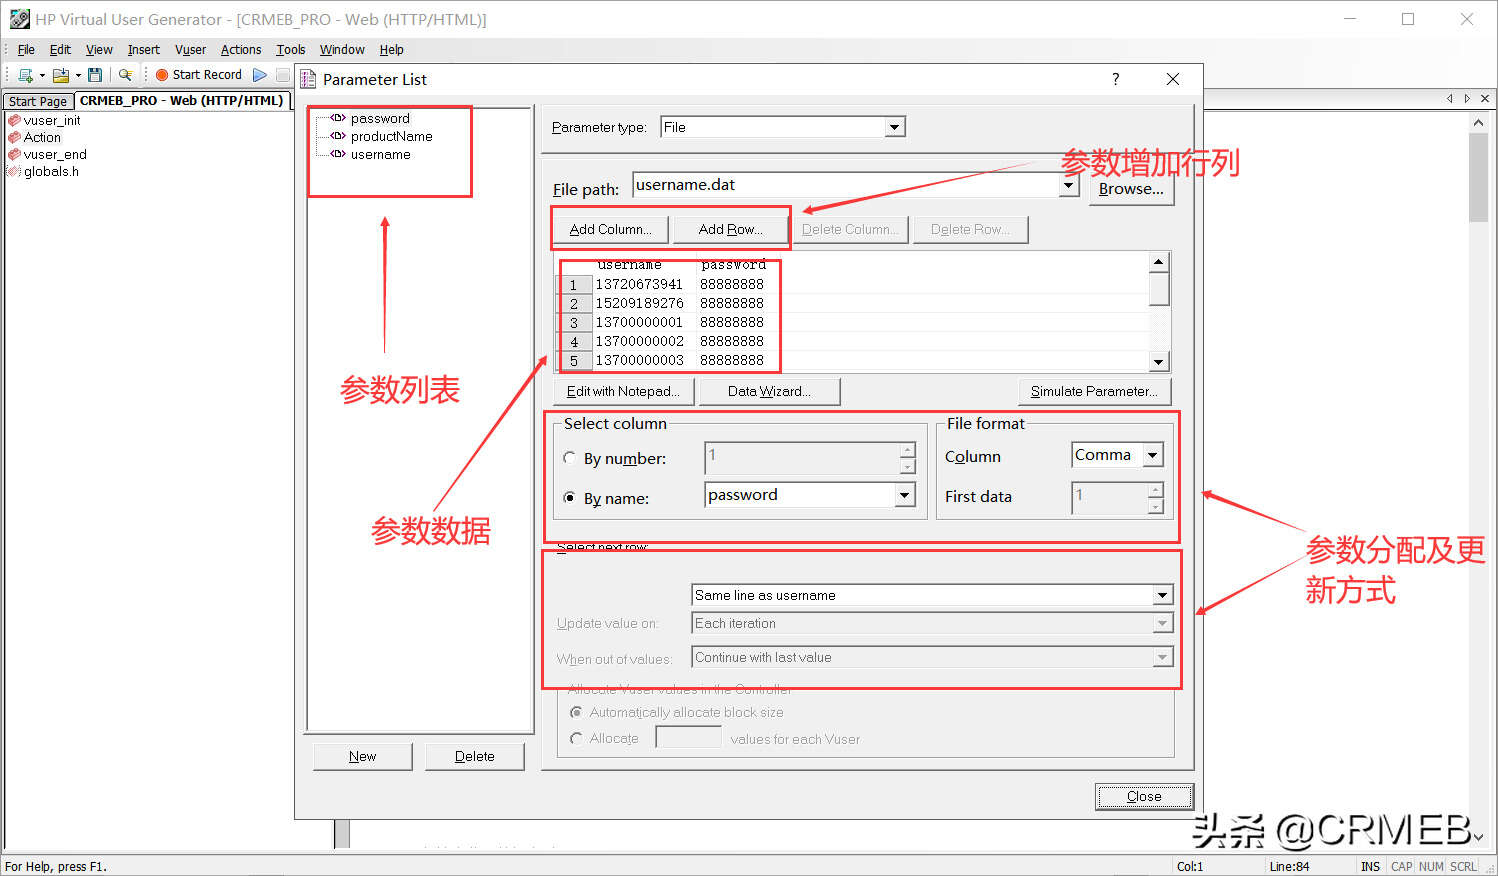Click the productName parameter icon in list
Viewport: 1498px width, 876px height.
338,136
